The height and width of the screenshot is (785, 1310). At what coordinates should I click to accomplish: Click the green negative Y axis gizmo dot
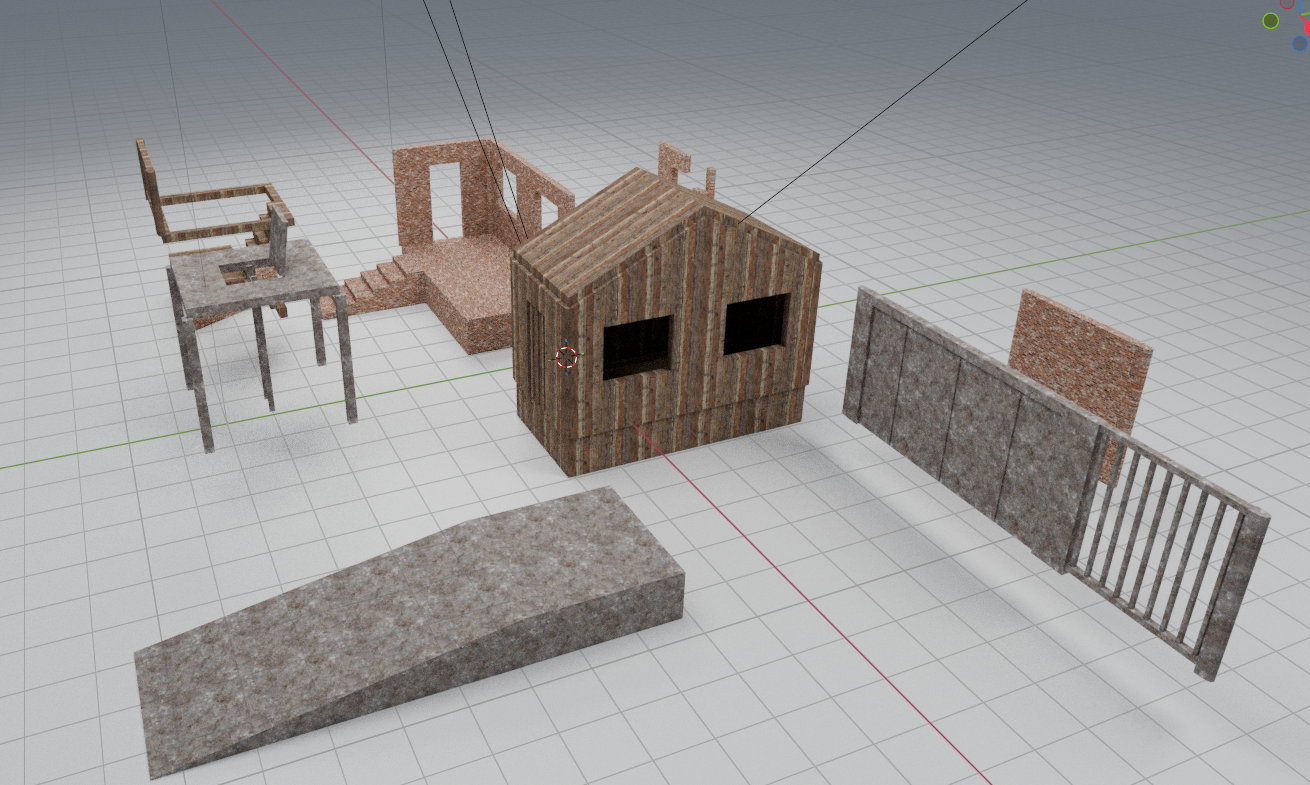point(1271,20)
